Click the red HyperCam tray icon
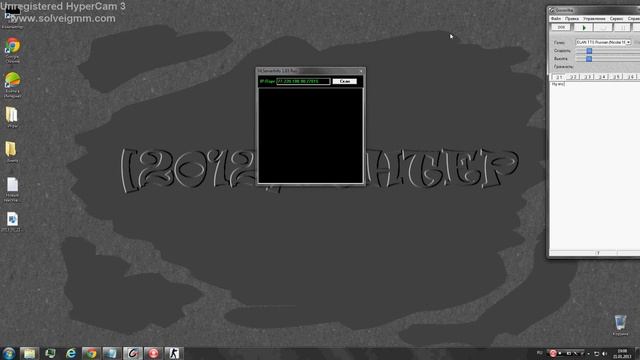 coord(553,353)
